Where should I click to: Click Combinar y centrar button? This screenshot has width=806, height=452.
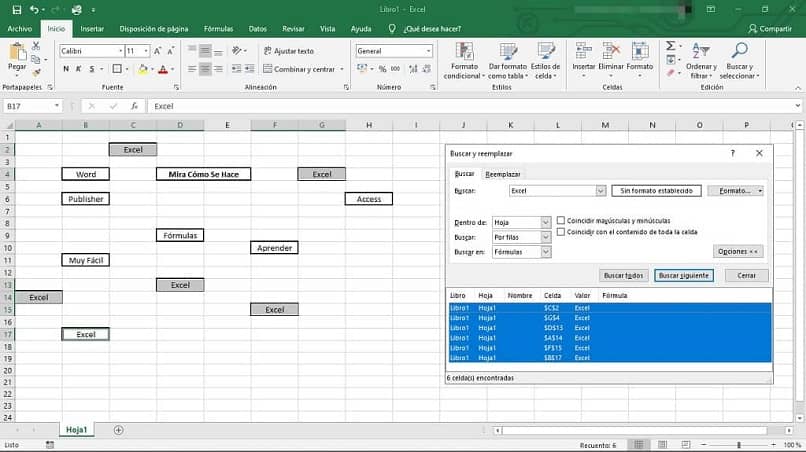pos(299,69)
